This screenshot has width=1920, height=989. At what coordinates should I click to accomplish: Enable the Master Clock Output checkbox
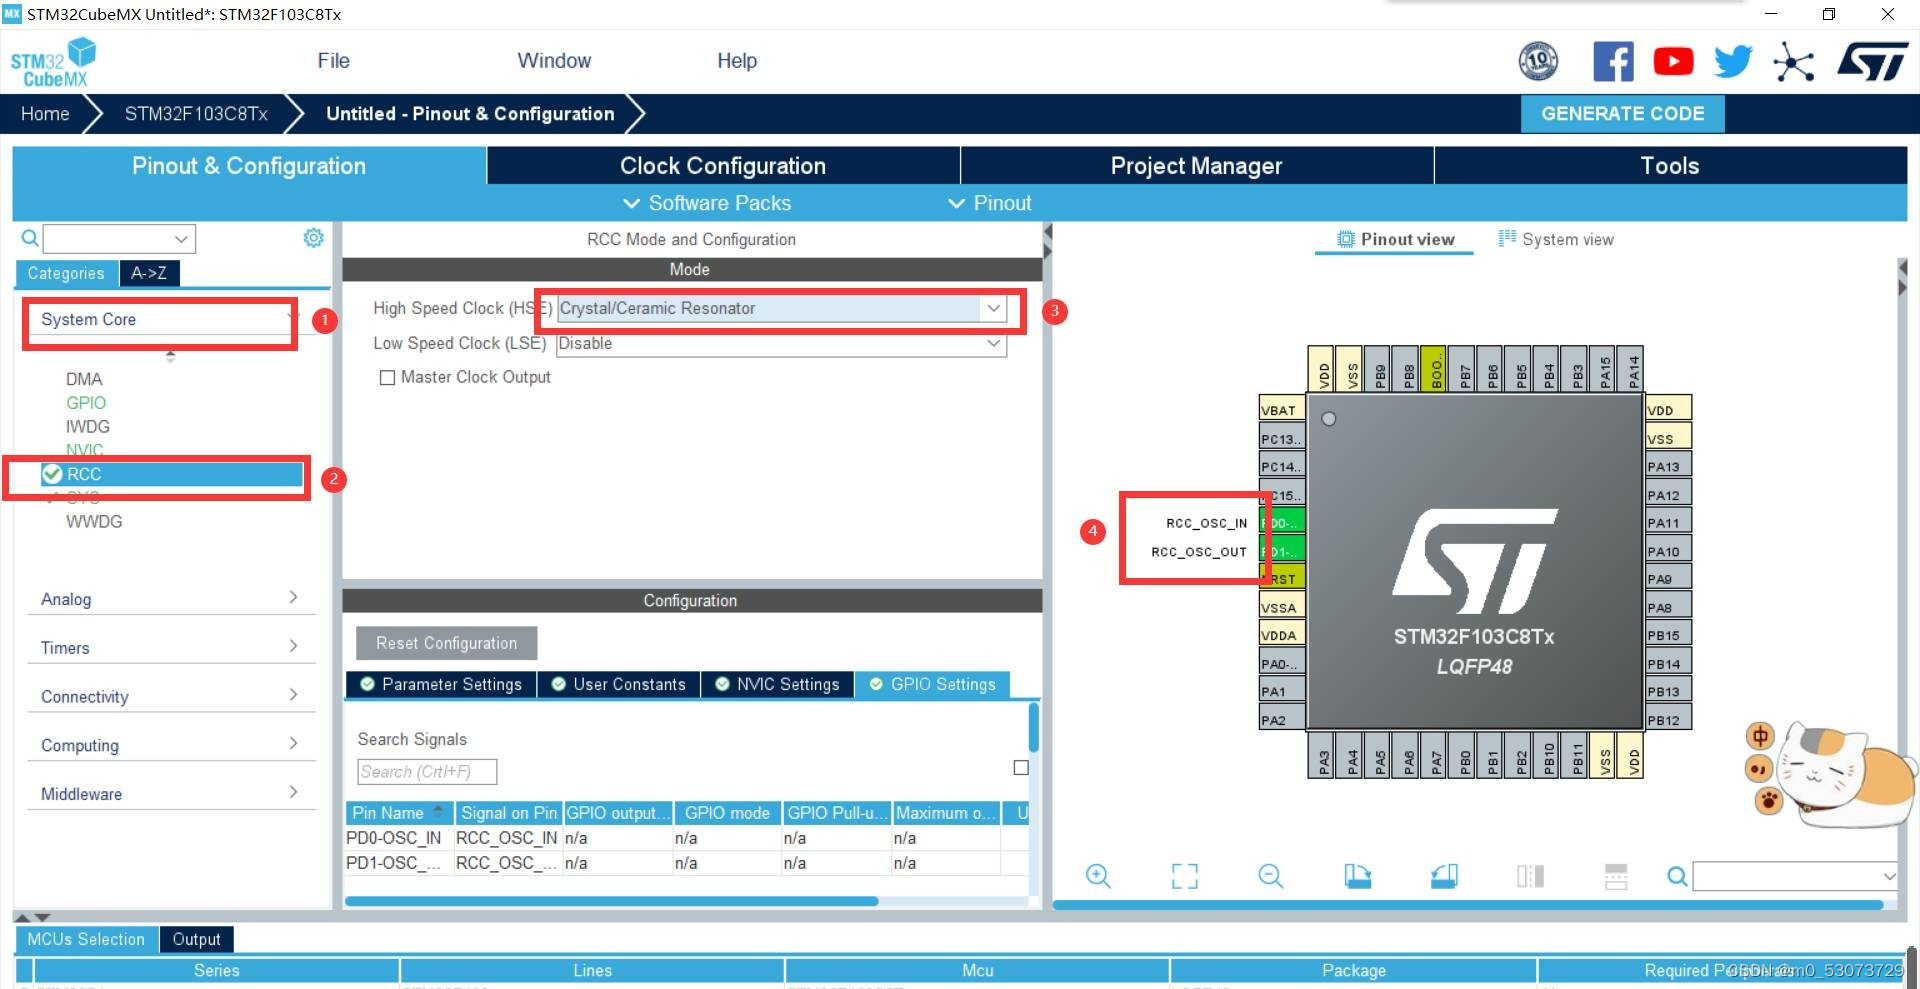[387, 378]
